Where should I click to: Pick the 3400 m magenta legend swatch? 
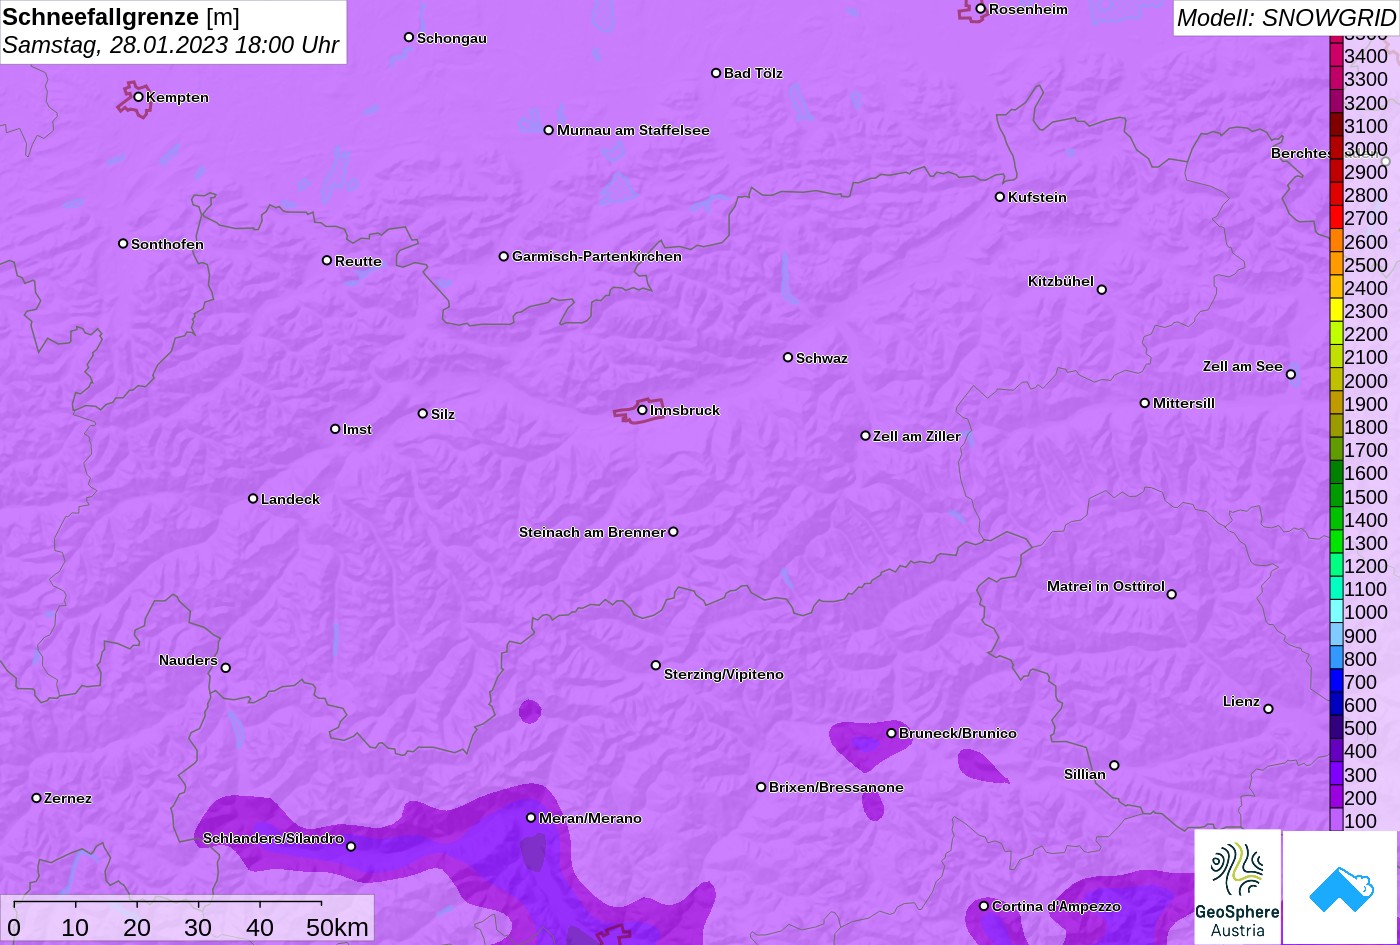click(1336, 55)
